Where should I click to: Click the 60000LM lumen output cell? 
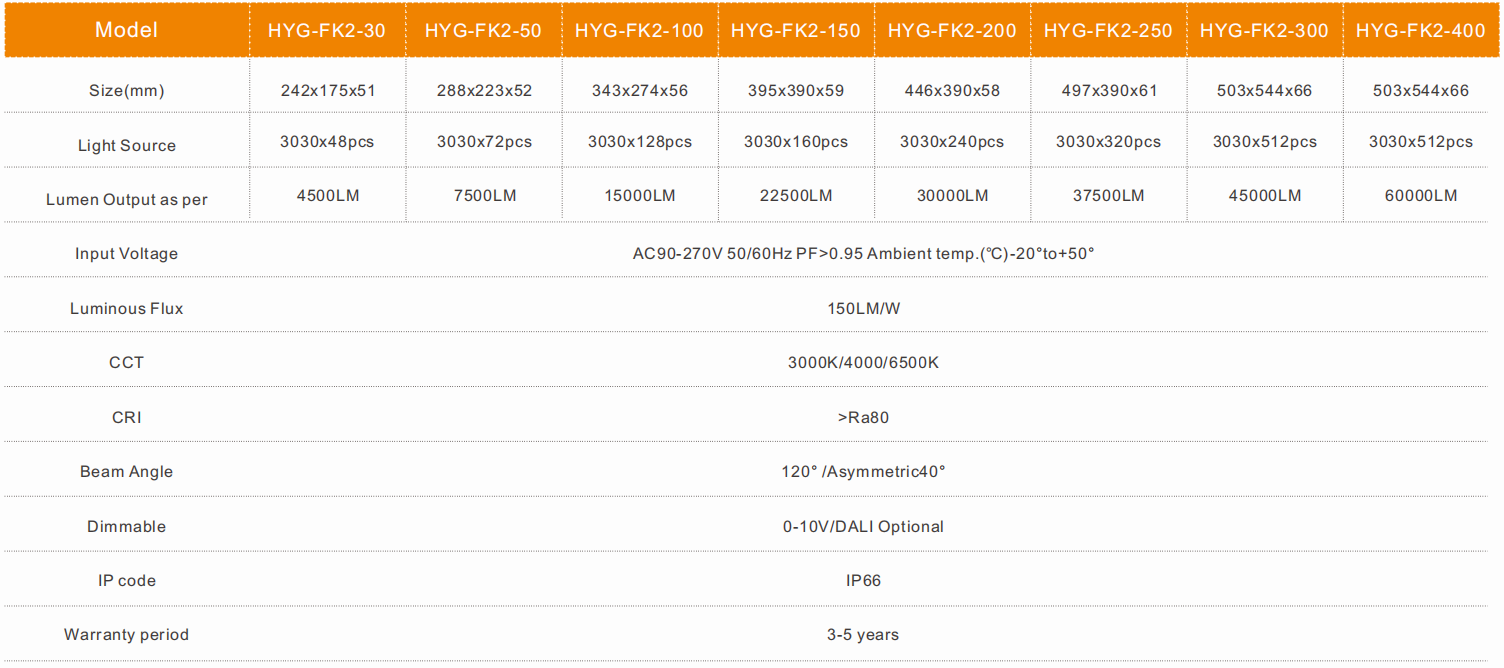1421,196
